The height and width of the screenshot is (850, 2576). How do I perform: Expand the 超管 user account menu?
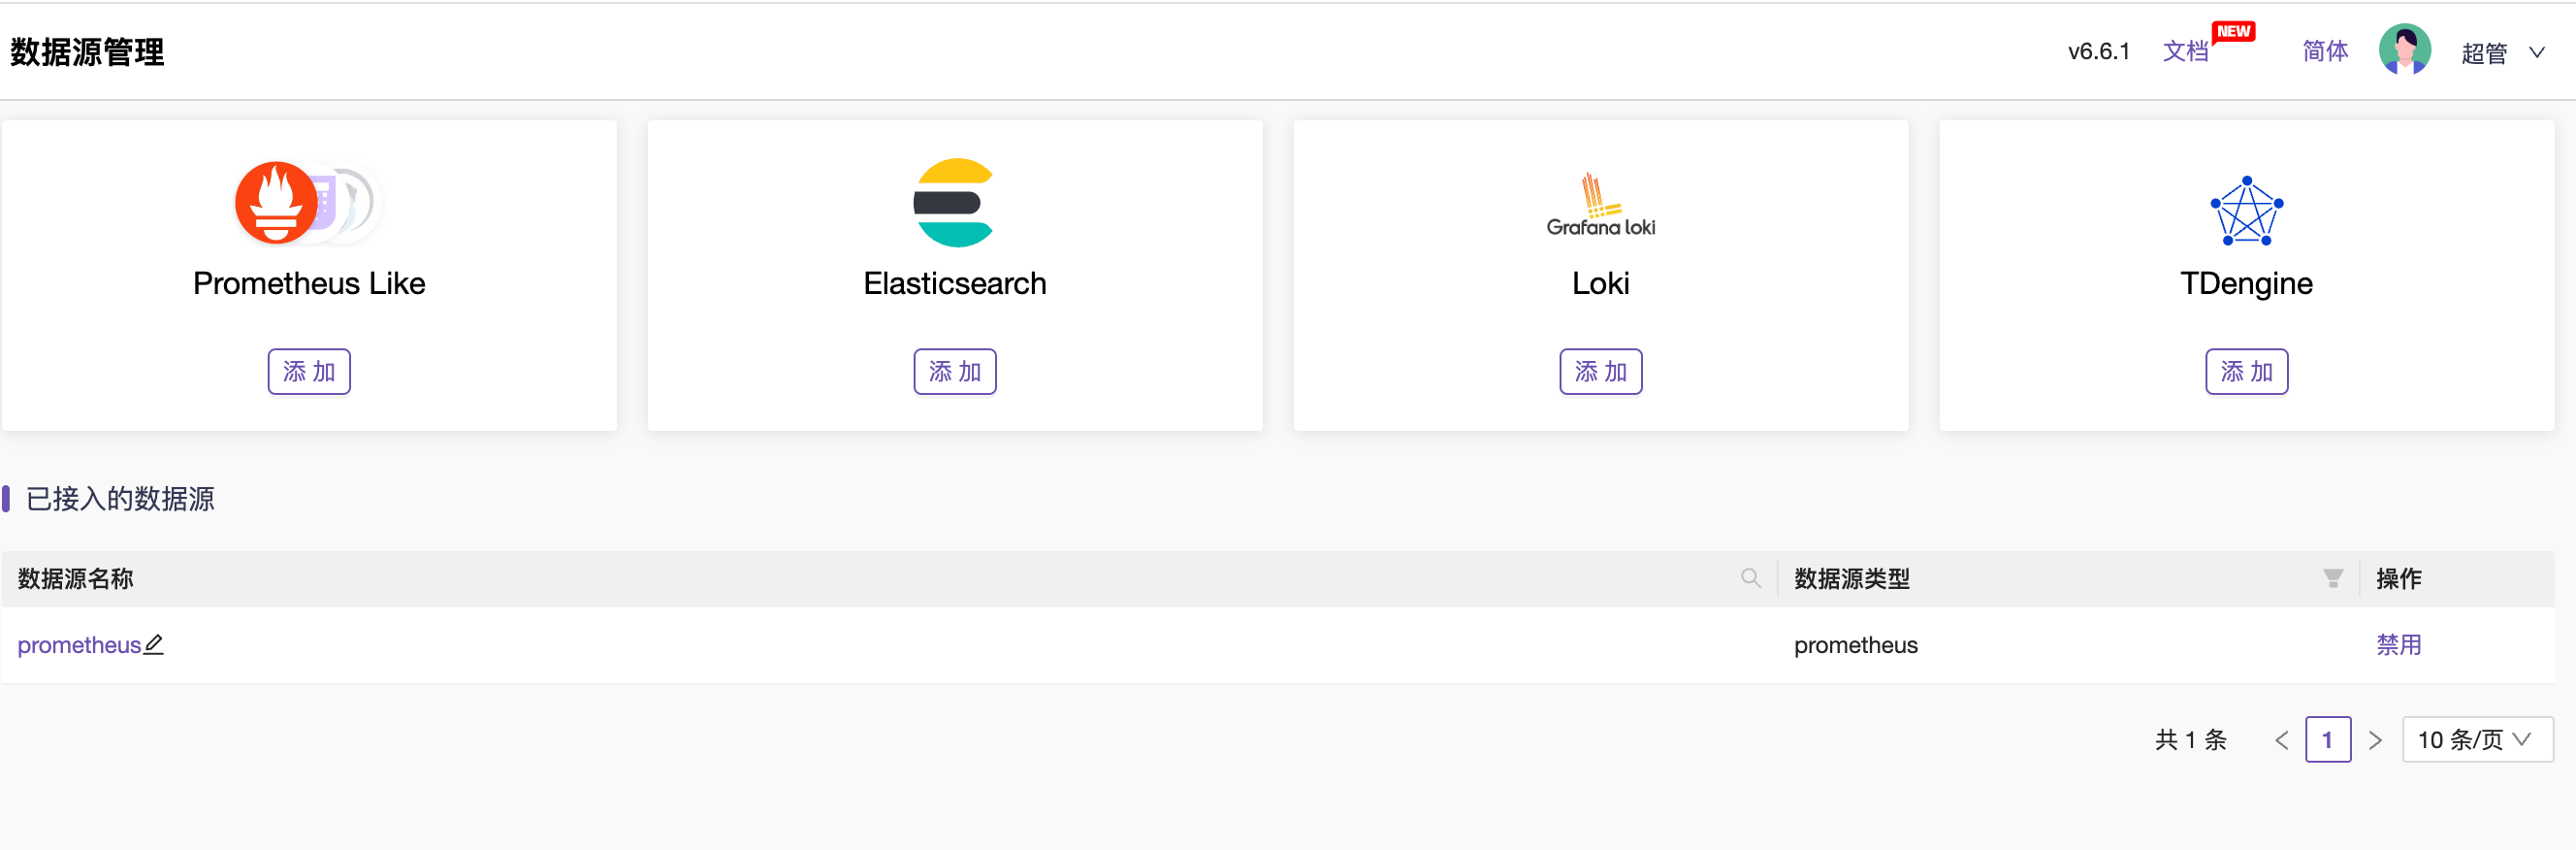[x=2502, y=52]
